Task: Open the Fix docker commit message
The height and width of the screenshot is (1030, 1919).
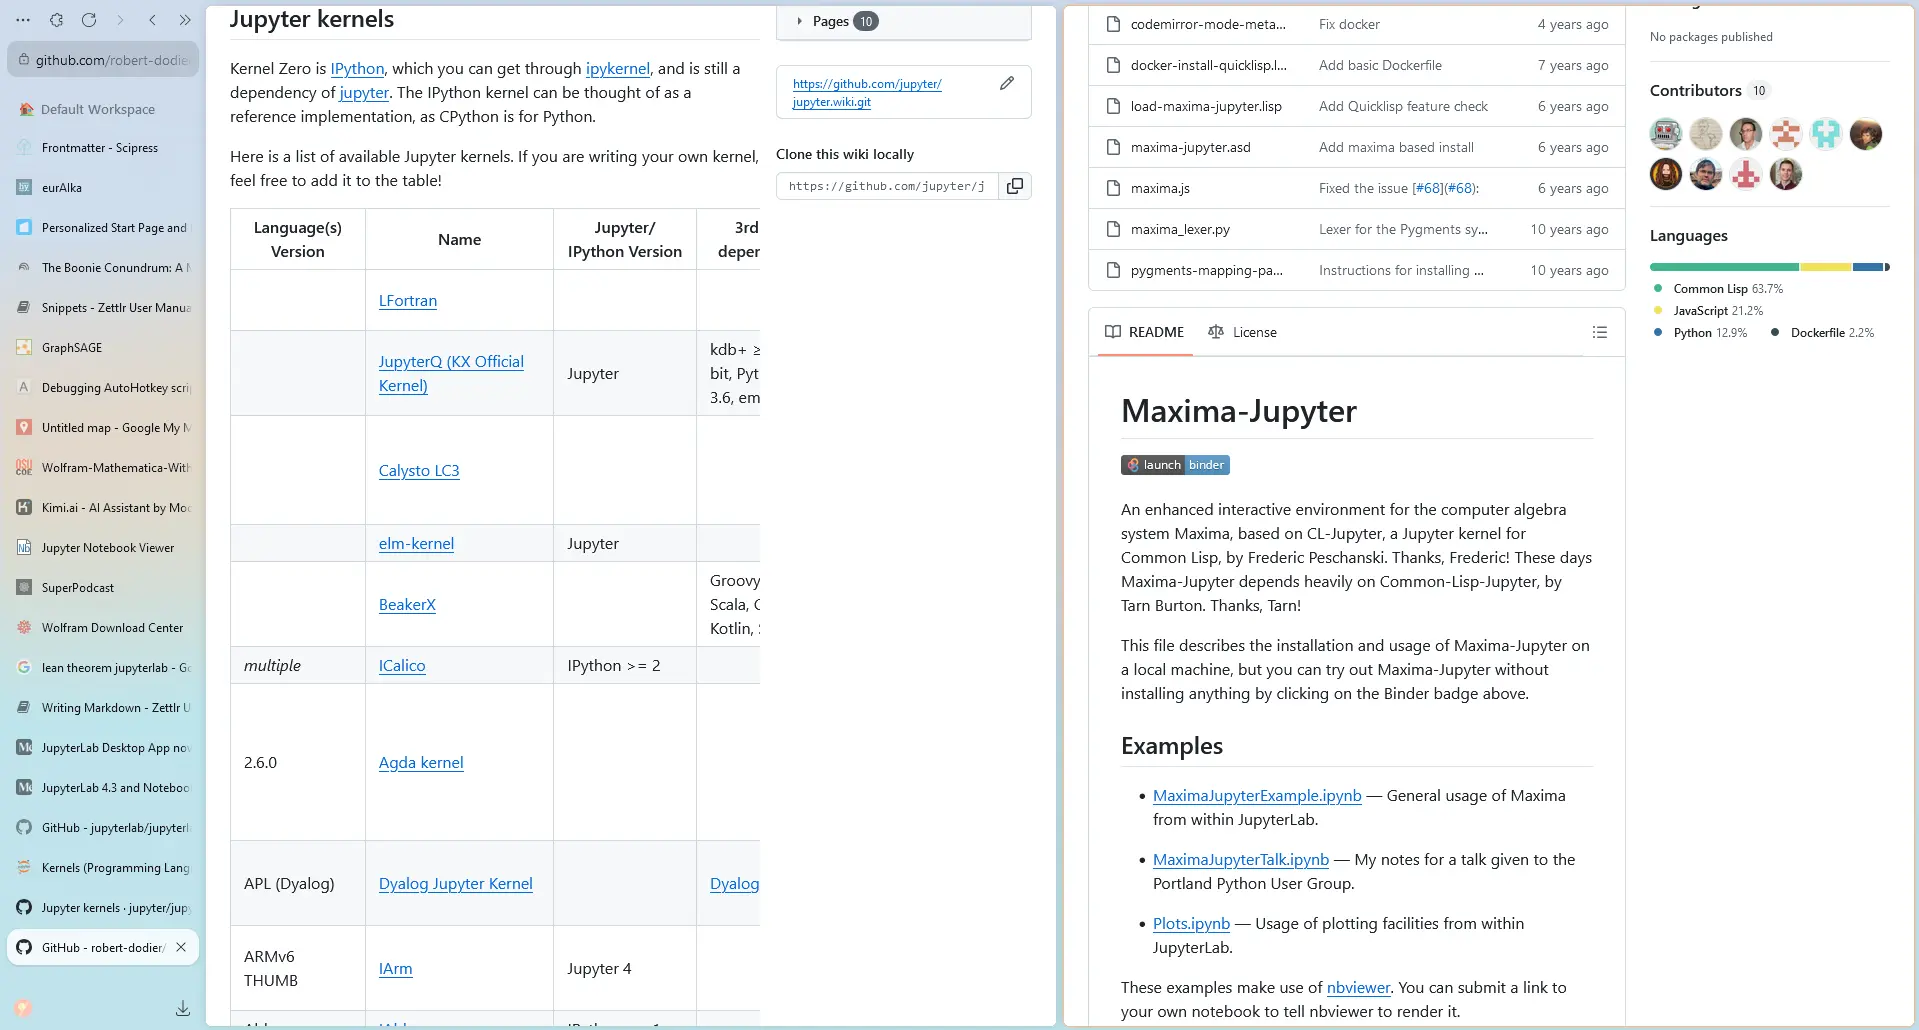Action: [x=1349, y=24]
